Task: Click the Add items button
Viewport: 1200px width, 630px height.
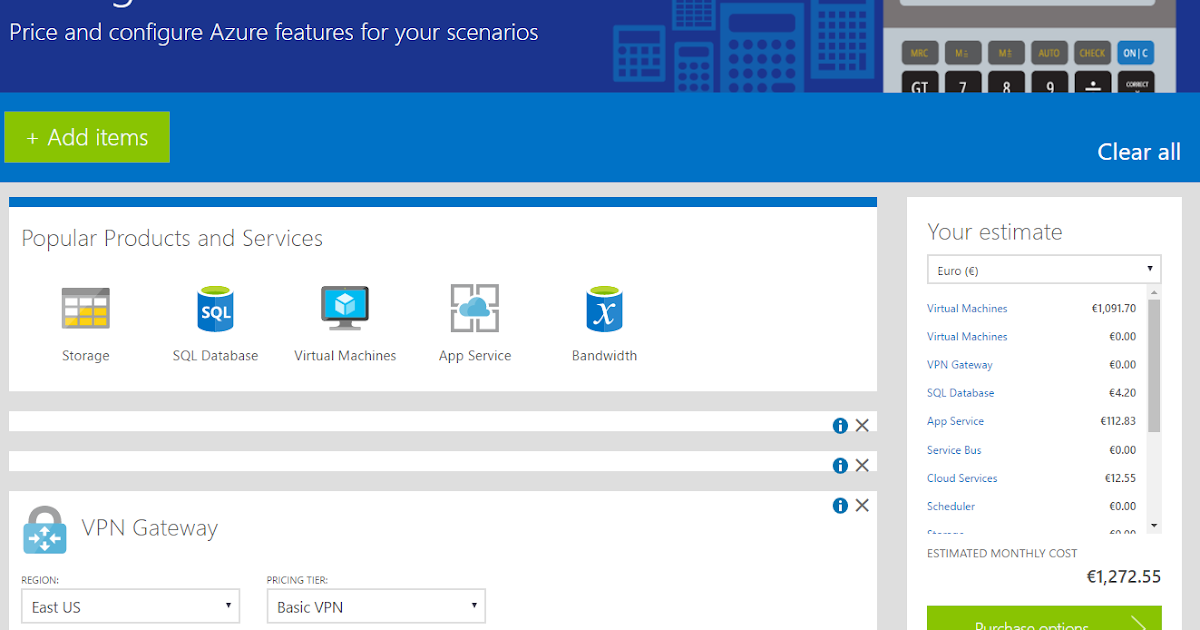Action: pos(87,137)
